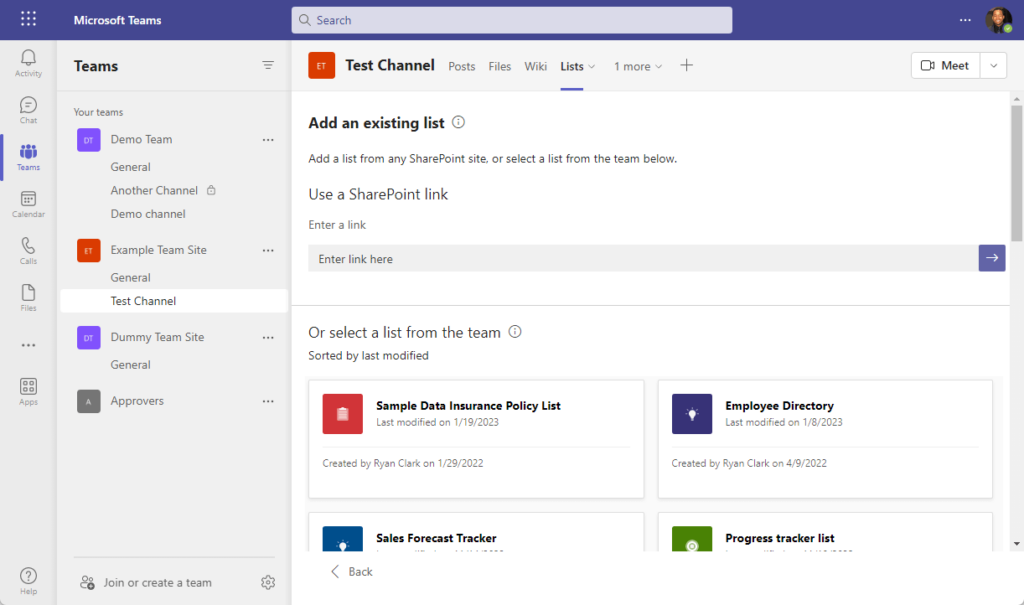The width and height of the screenshot is (1024, 605).
Task: Open the app launcher grid icon
Action: 28,19
